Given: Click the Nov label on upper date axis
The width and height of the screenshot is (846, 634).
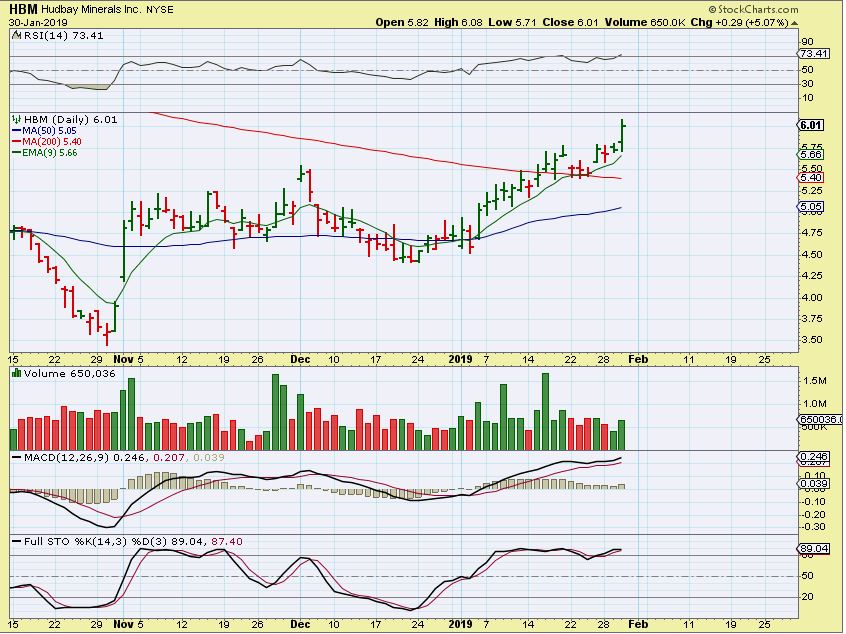Looking at the screenshot, I should tap(124, 359).
